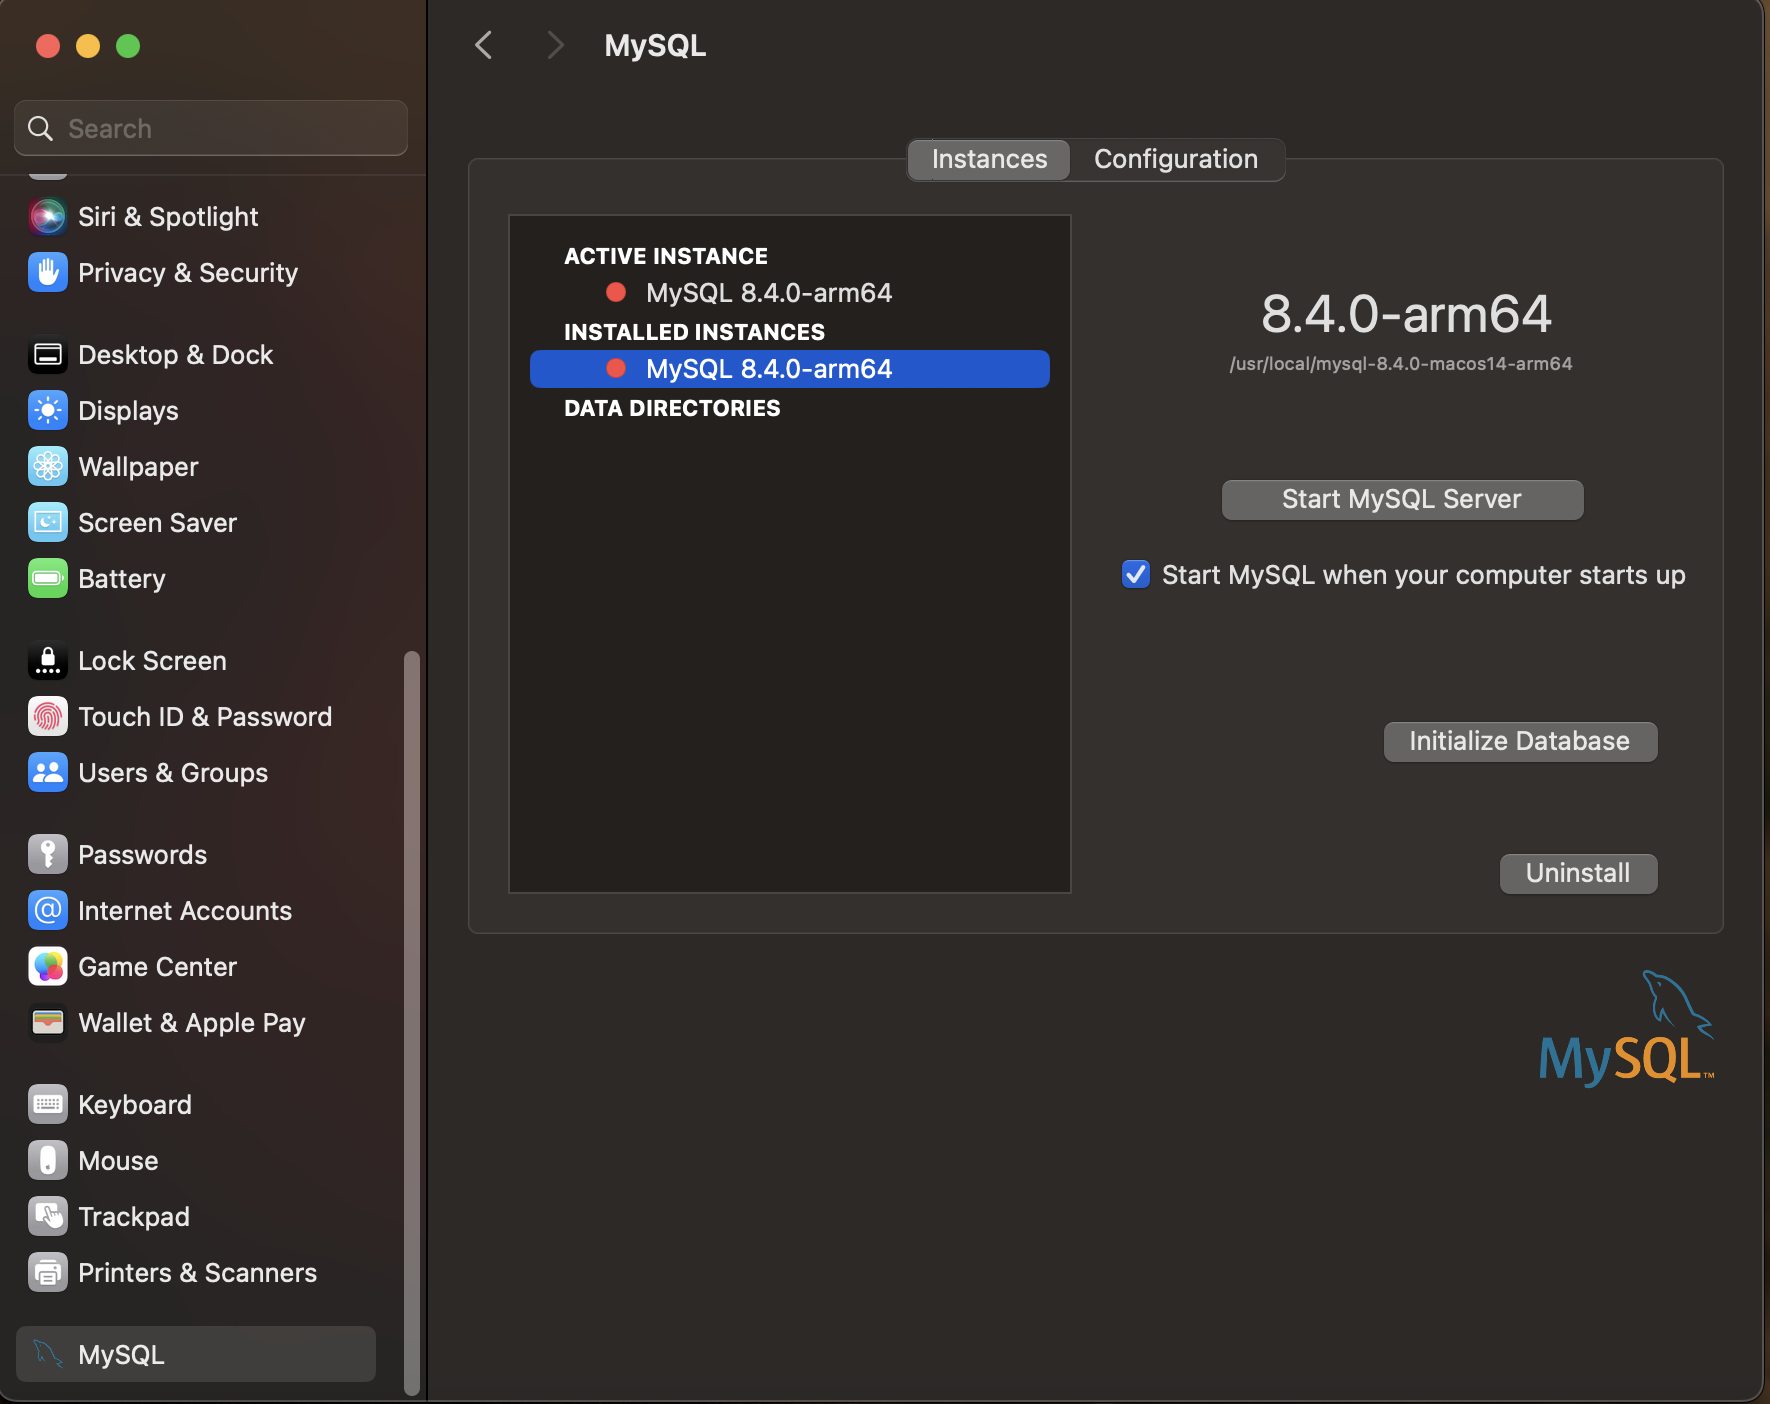Click the Data Directories section header

672,408
